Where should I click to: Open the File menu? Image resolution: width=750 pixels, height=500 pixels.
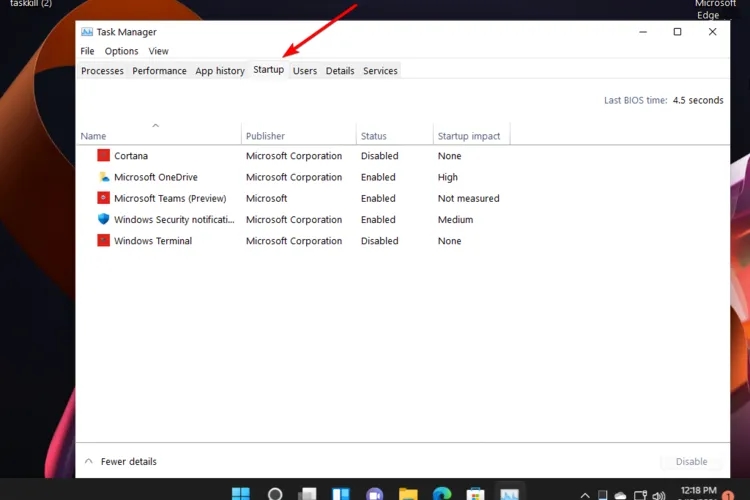click(x=87, y=51)
